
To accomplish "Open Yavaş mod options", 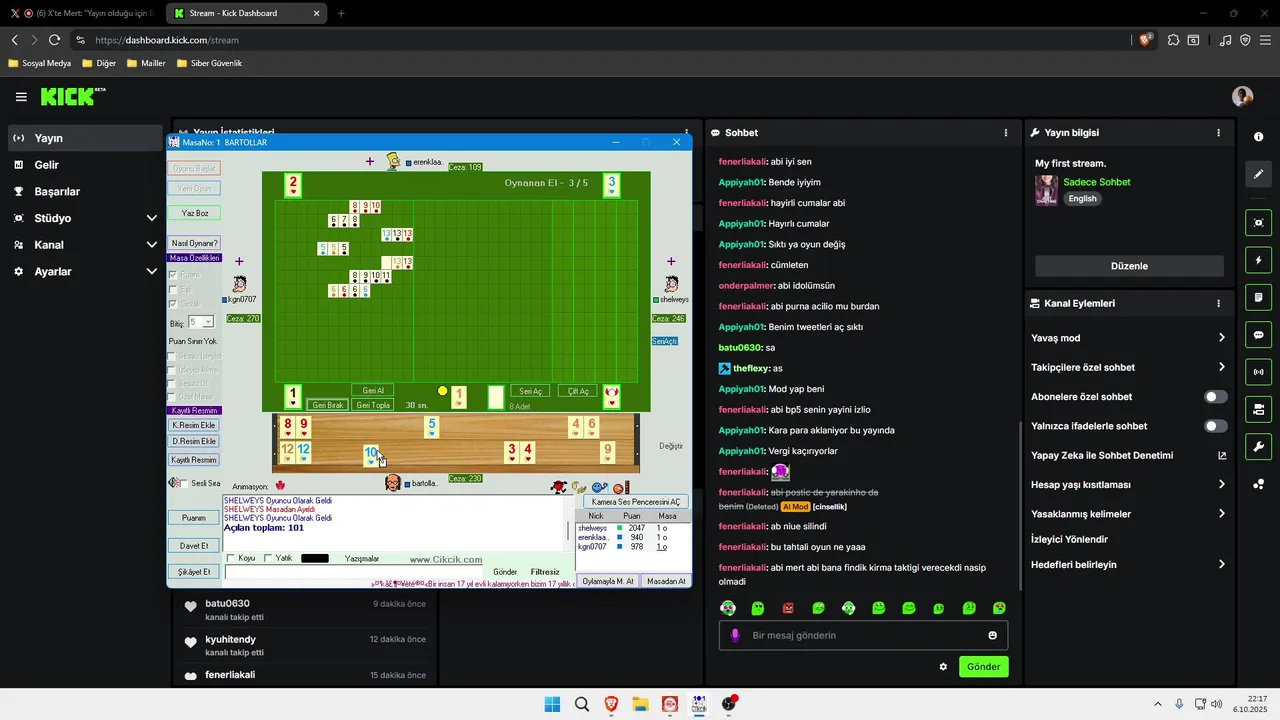I will tap(1128, 338).
